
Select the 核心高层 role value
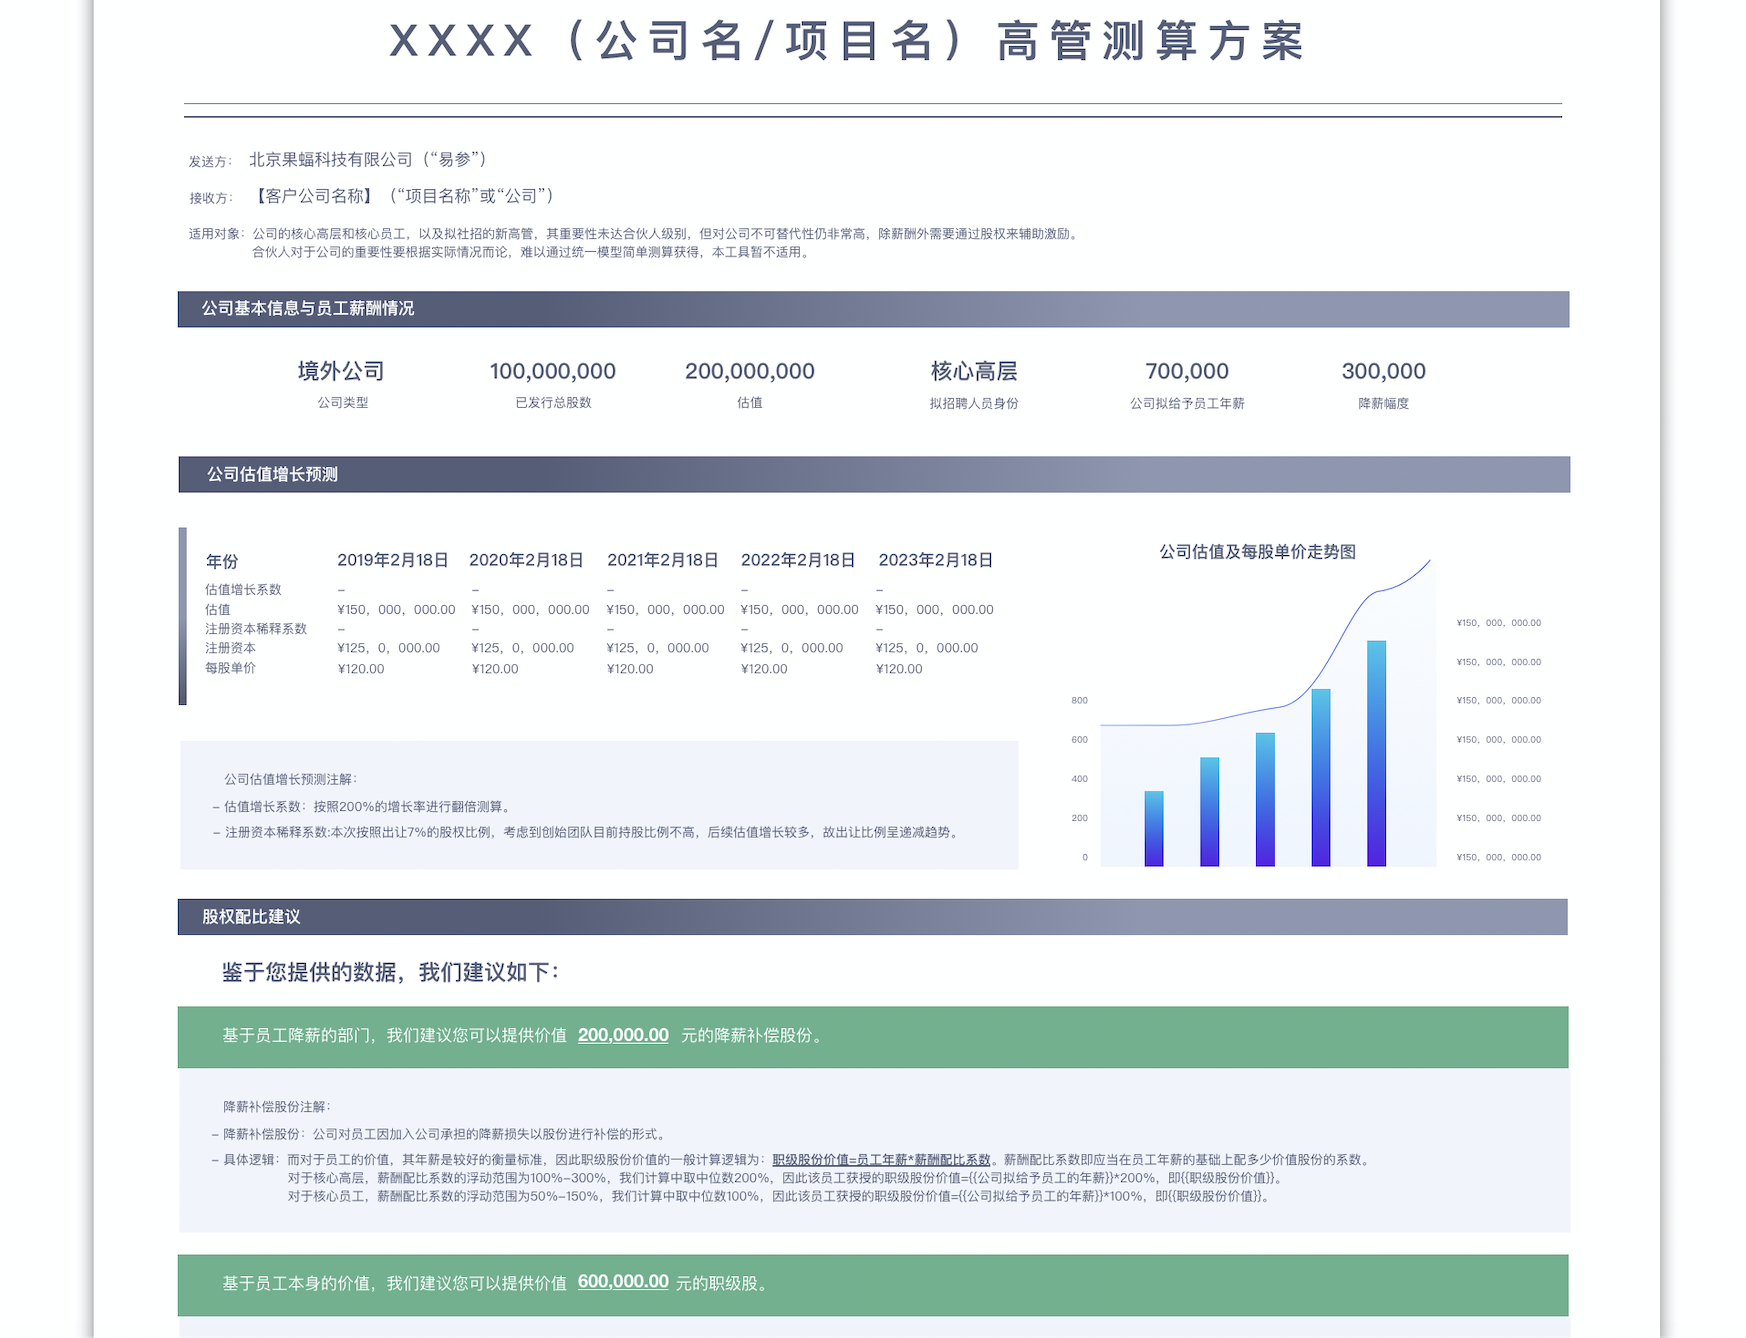(x=974, y=371)
